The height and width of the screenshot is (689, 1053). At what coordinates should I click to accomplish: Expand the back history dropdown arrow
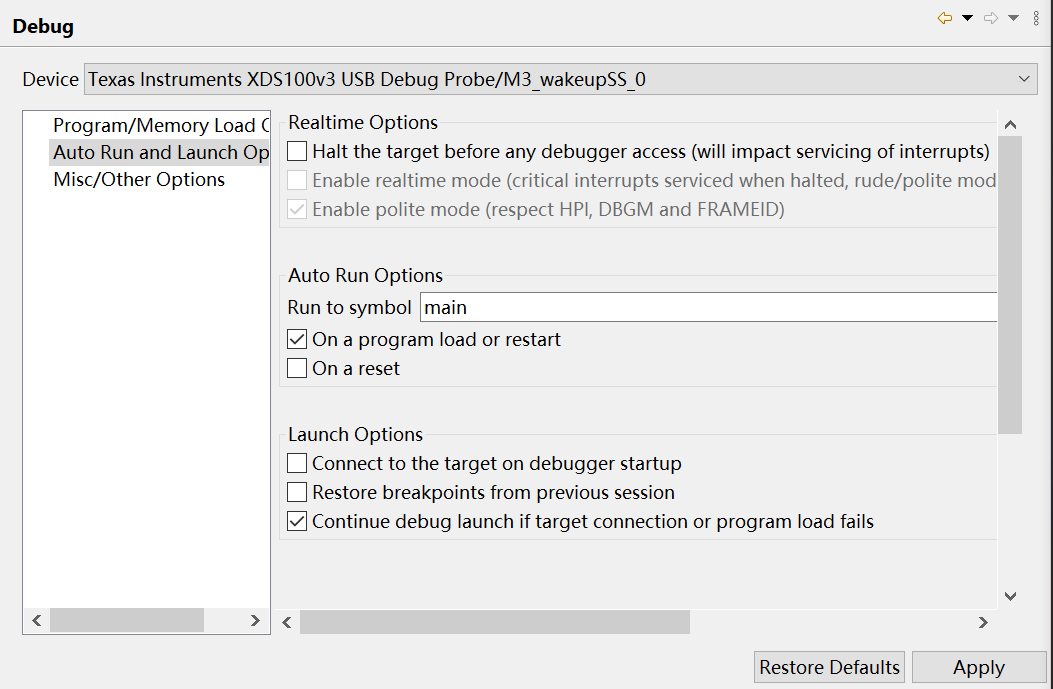967,18
